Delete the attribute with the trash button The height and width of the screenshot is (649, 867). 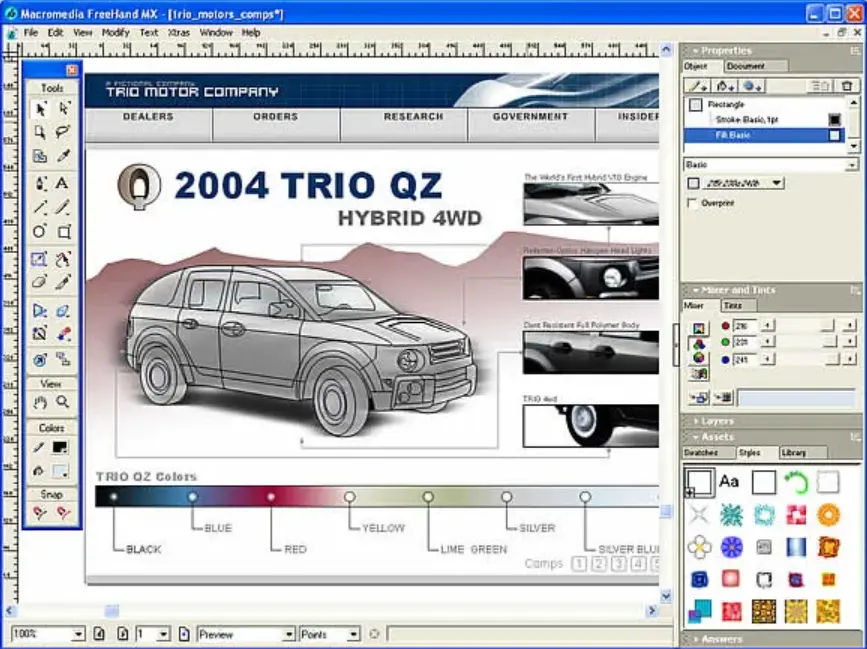tap(848, 85)
